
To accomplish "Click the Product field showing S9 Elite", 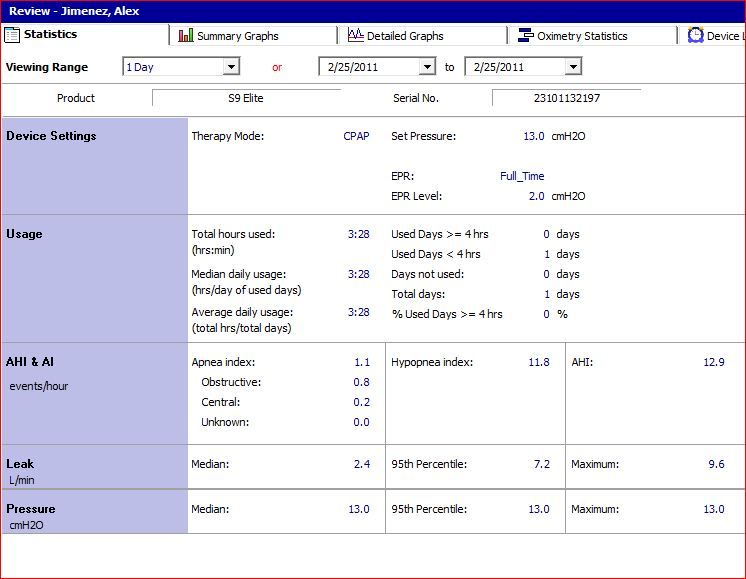I will (246, 98).
